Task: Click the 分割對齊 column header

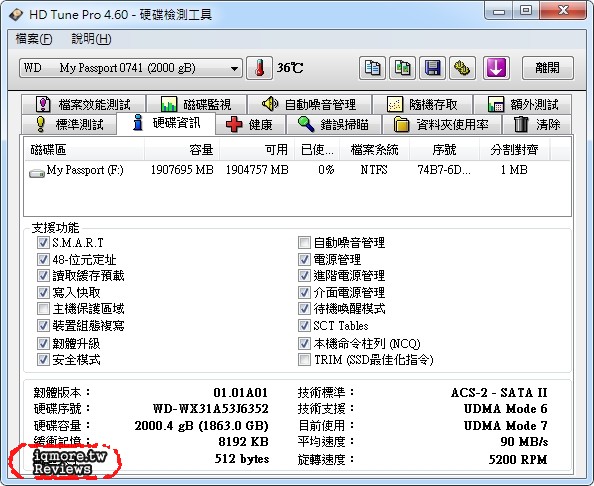Action: (x=514, y=150)
